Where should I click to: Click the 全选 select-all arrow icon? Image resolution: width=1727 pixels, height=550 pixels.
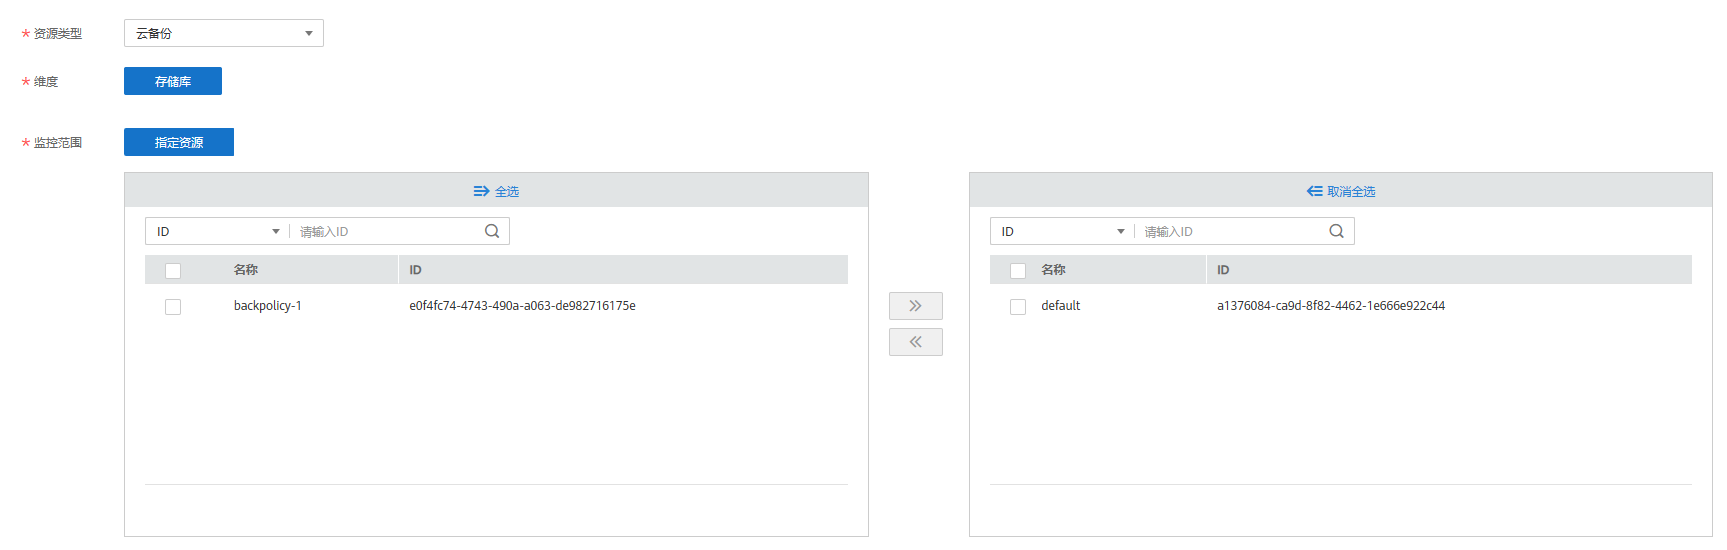click(481, 191)
